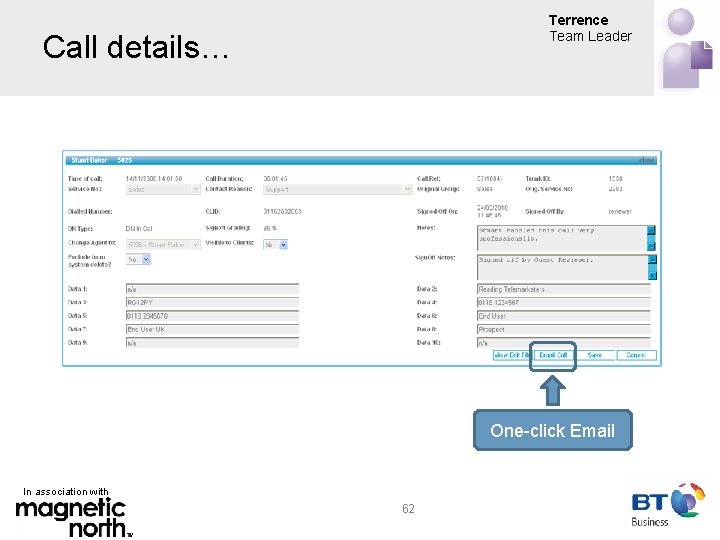Click the Notes scrollbar up arrow

click(651, 230)
